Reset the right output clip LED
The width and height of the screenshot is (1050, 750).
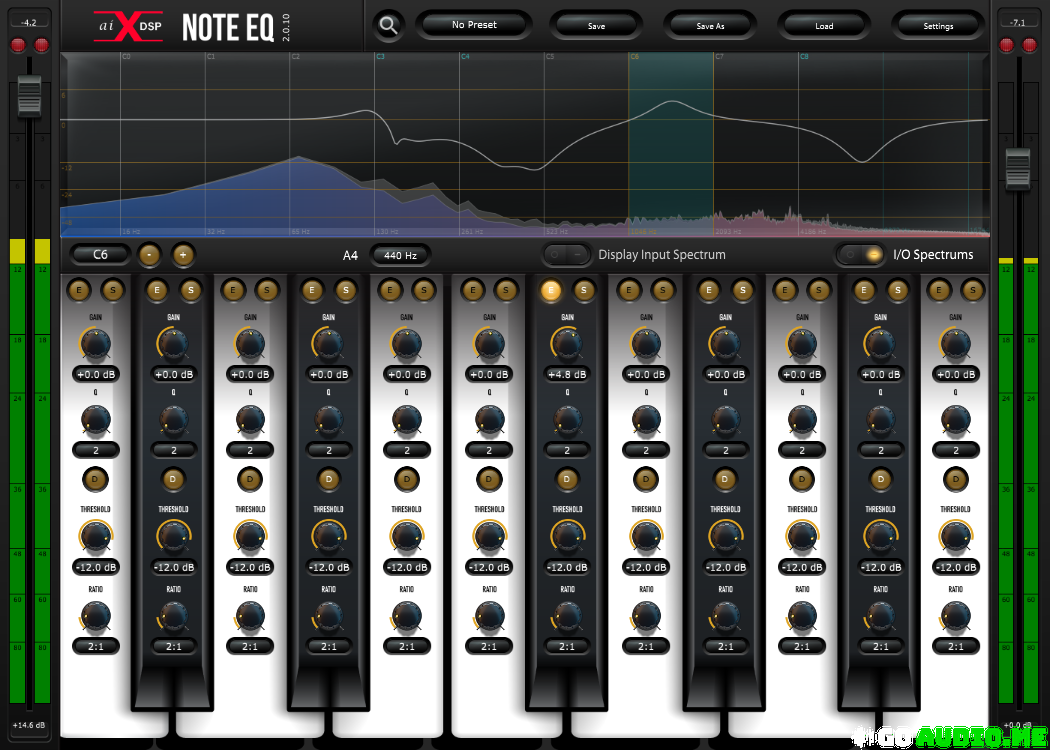pos(1030,45)
